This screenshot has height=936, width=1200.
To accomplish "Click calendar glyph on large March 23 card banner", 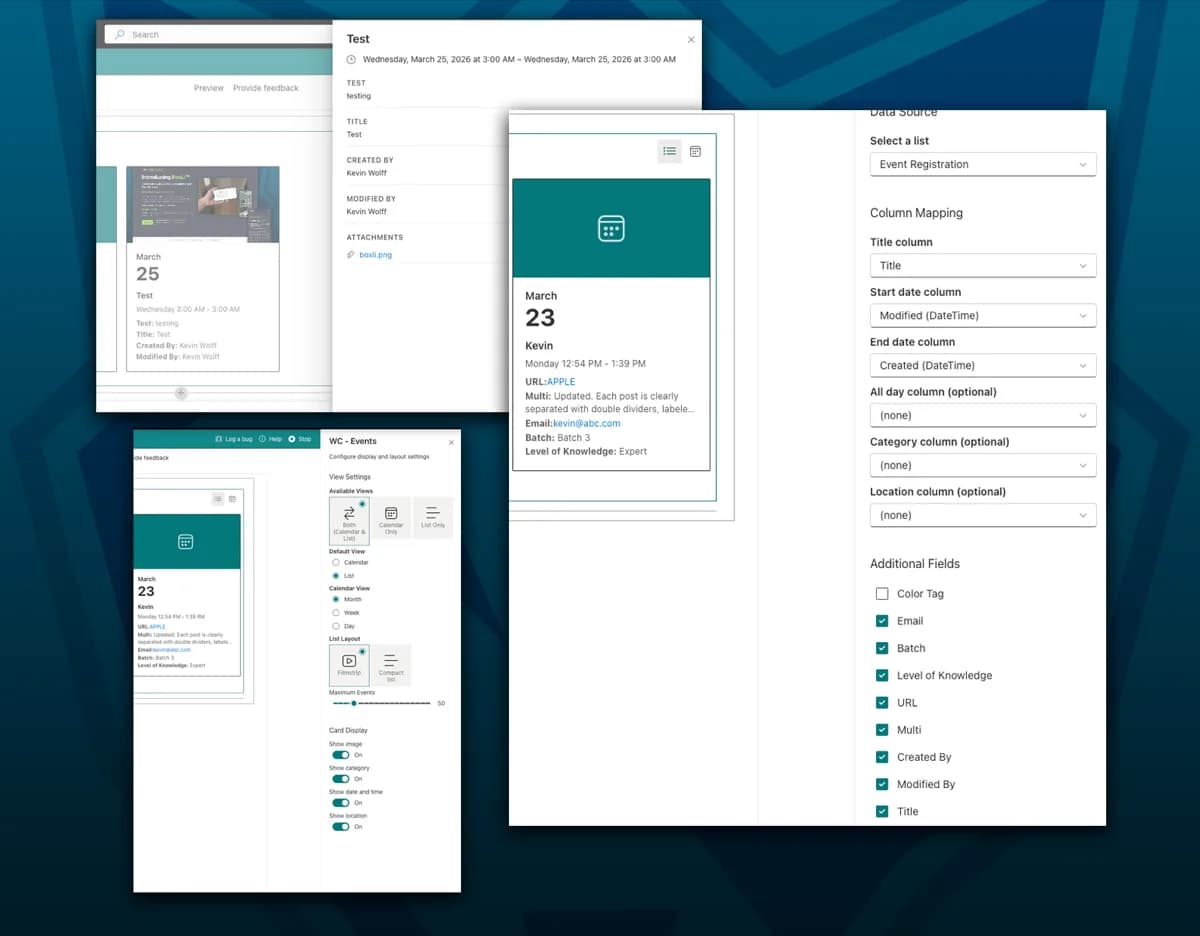I will 611,228.
